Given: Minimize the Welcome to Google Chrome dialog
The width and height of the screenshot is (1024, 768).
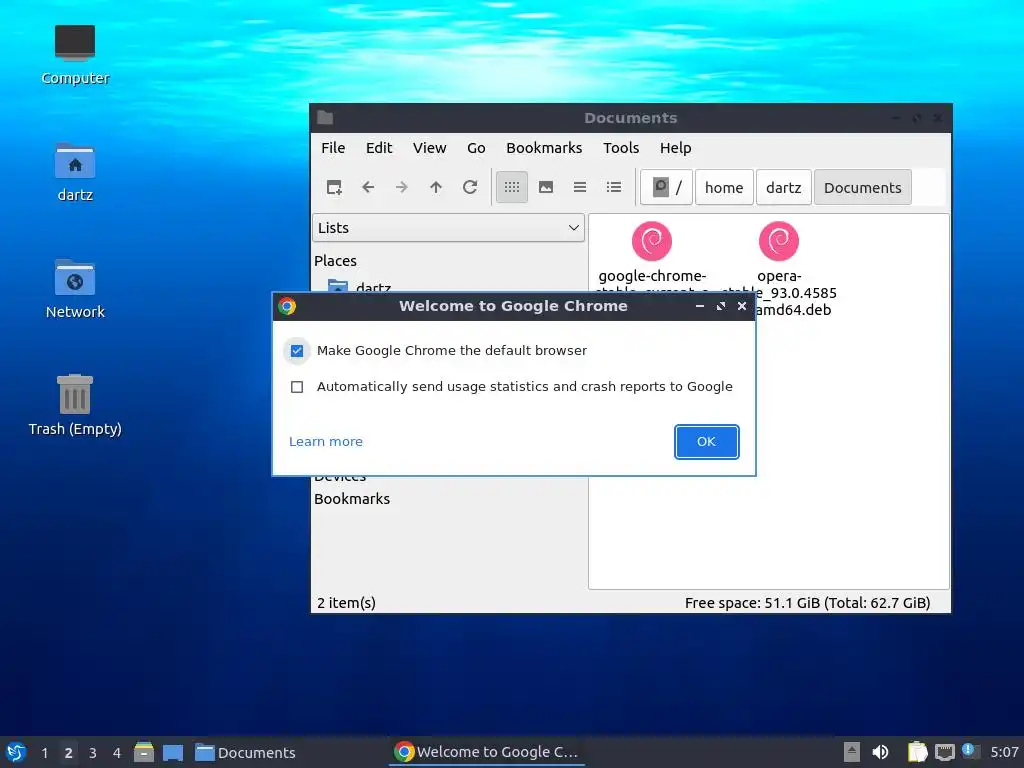Looking at the screenshot, I should tap(700, 306).
